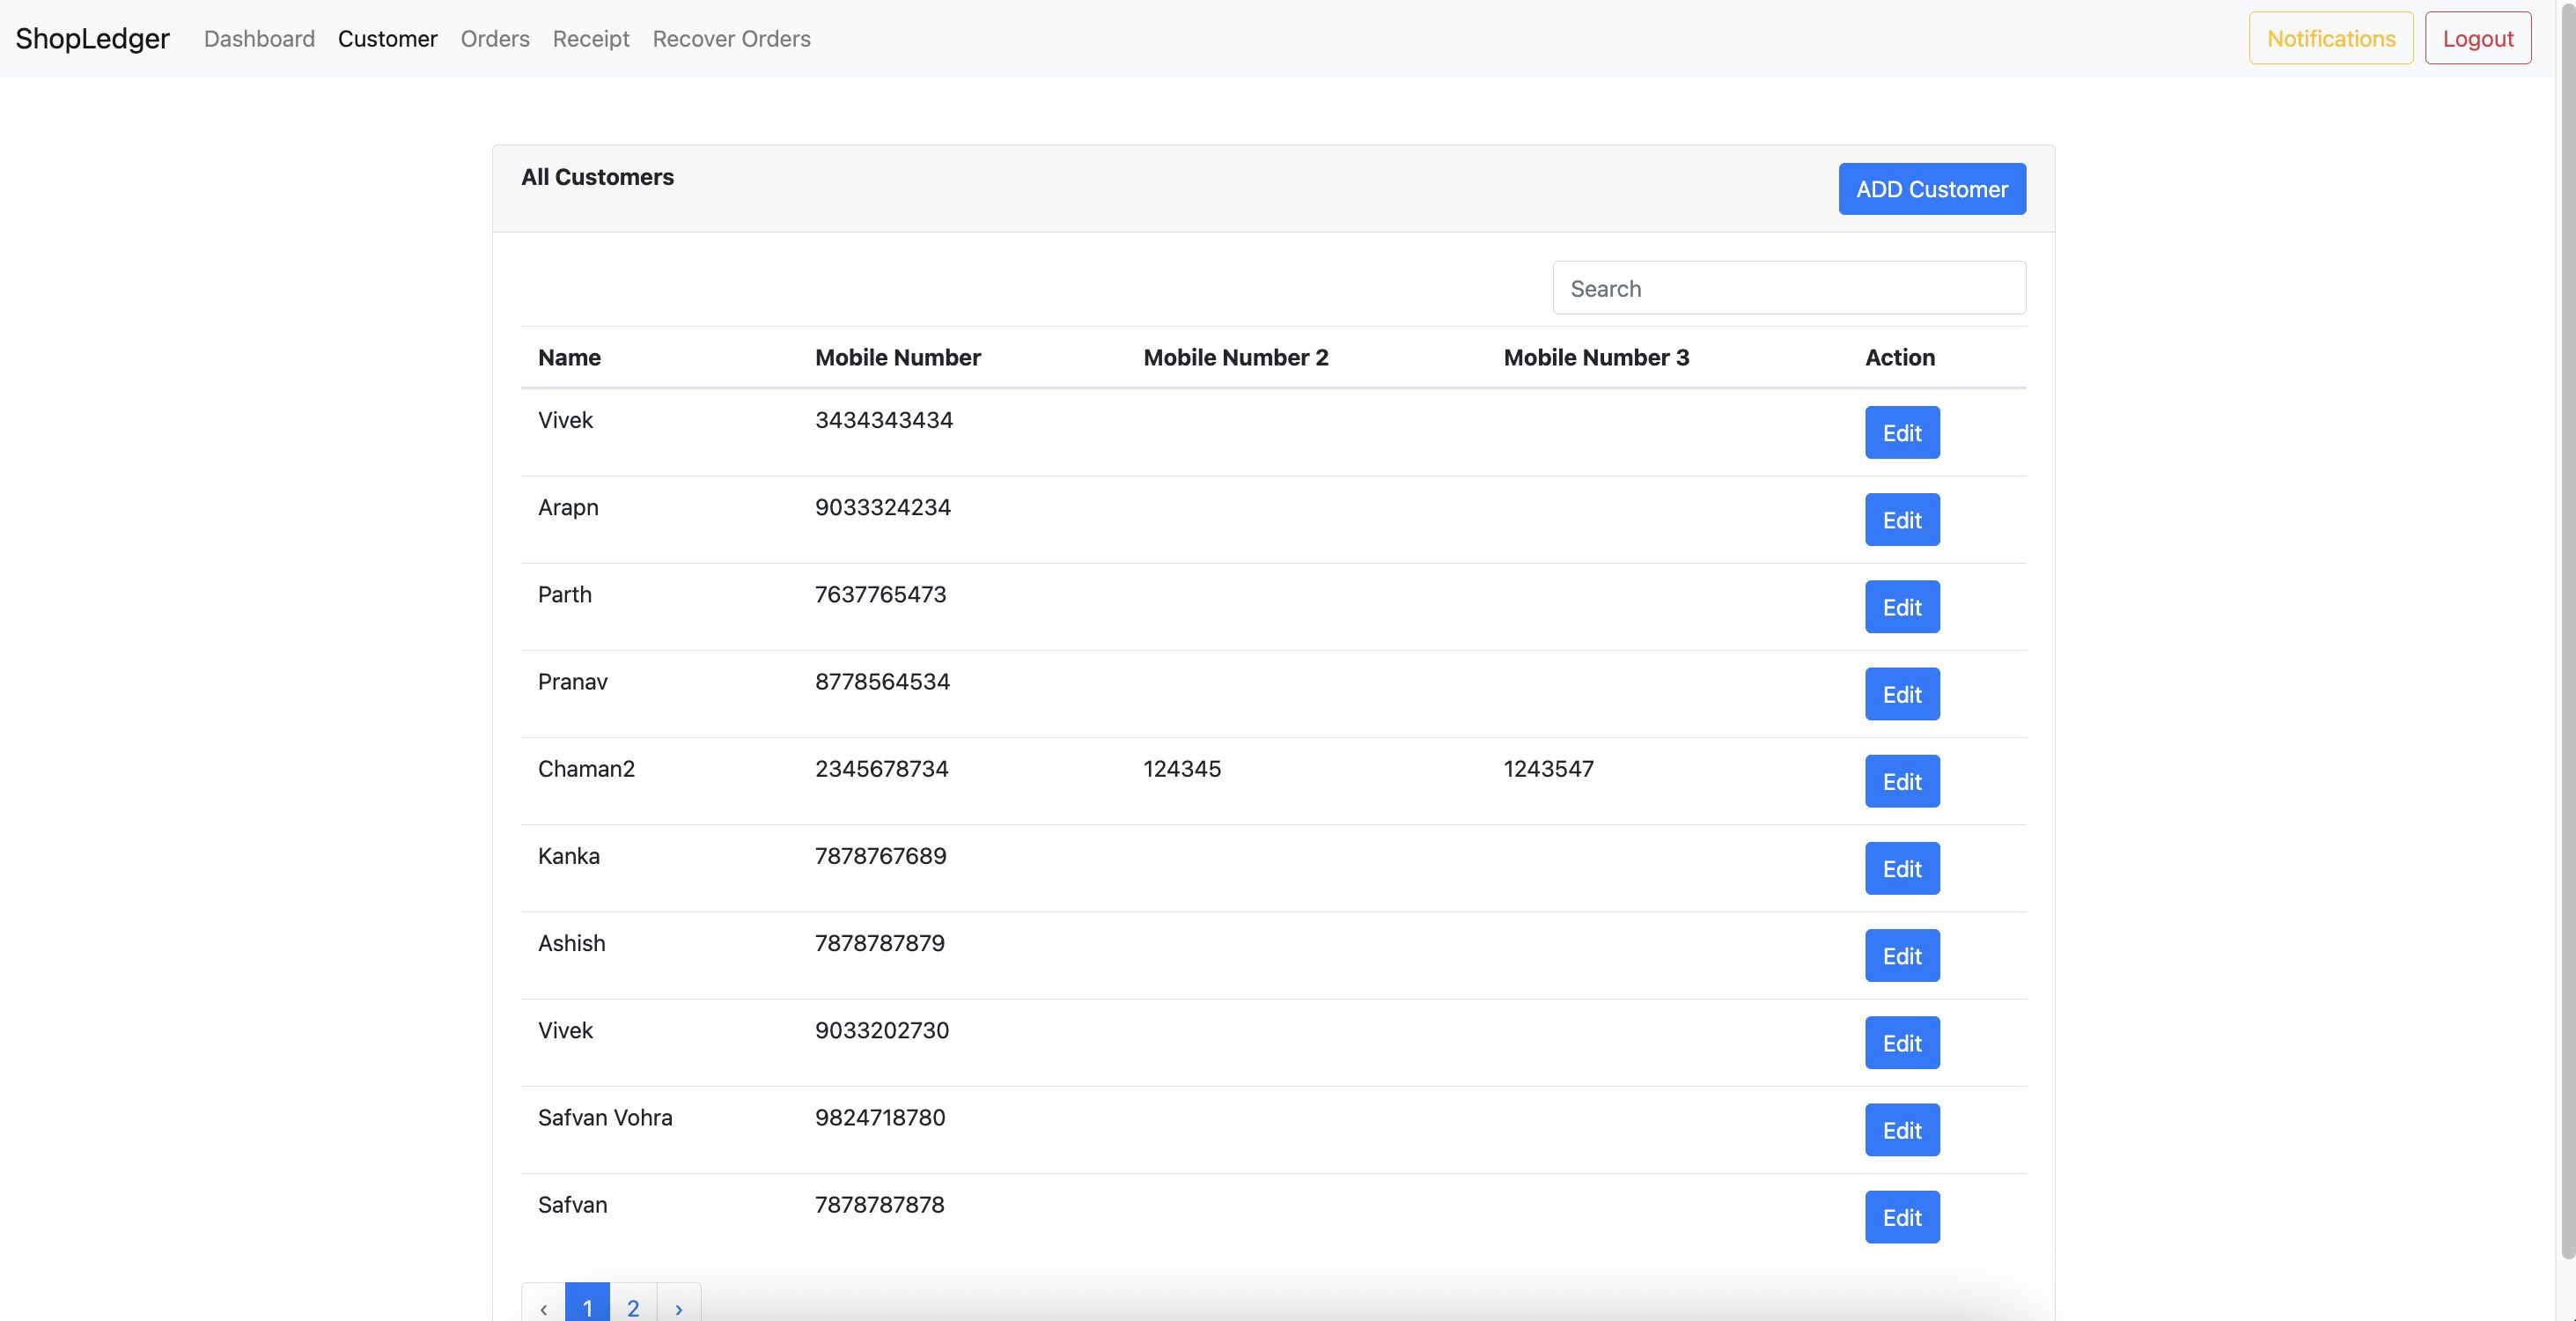This screenshot has height=1321, width=2576.
Task: Select page 1 in pagination
Action: point(588,1306)
